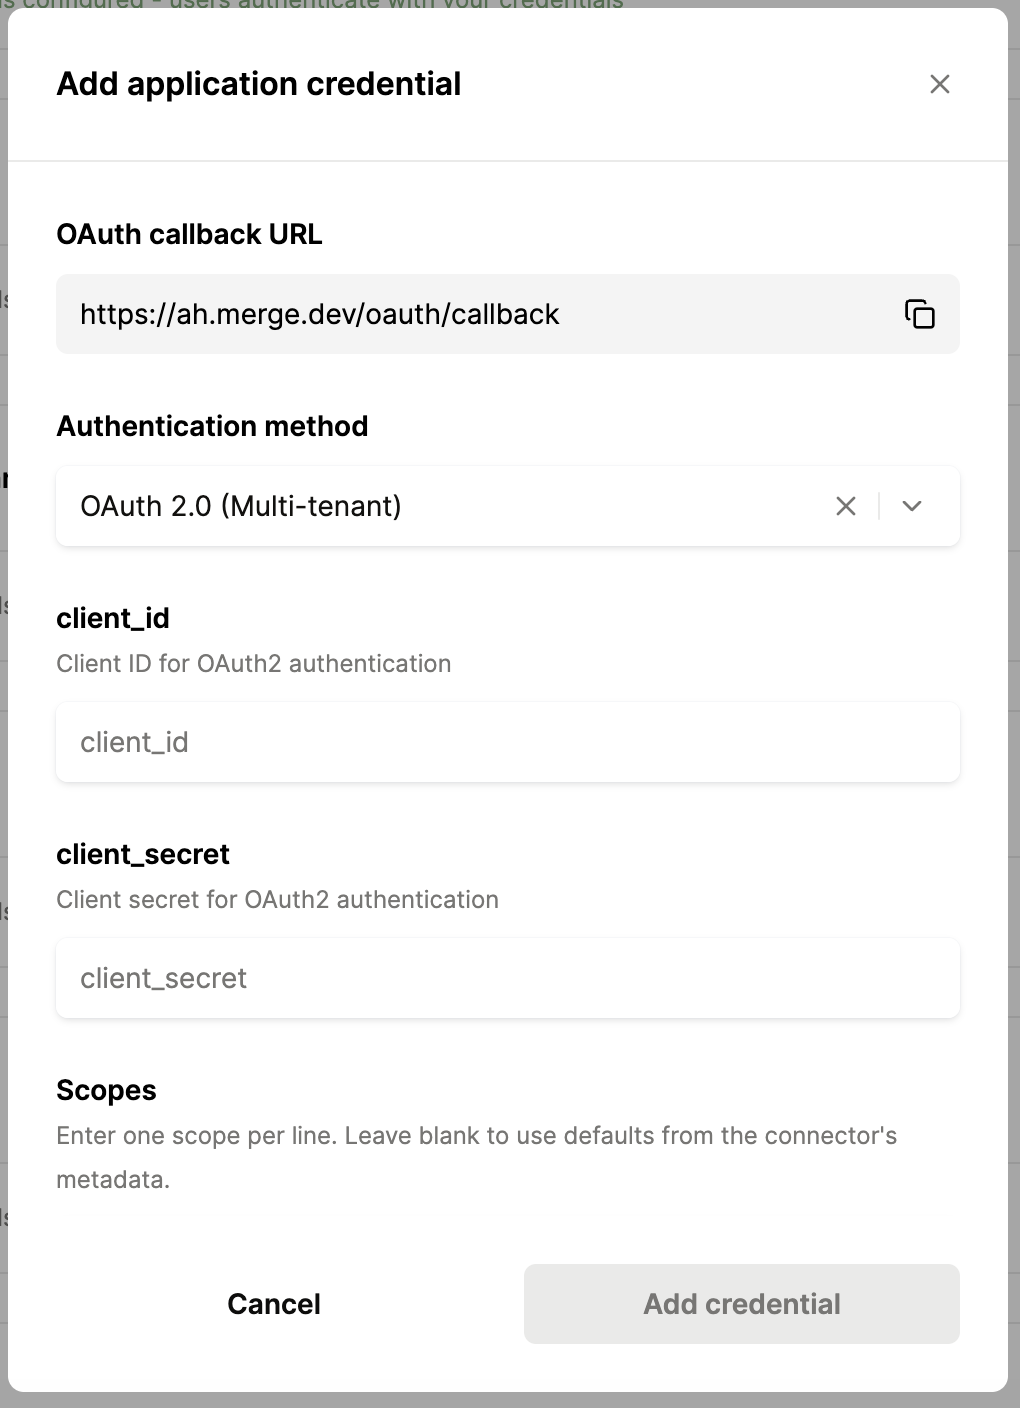
Task: Cancel adding the credential
Action: (274, 1304)
